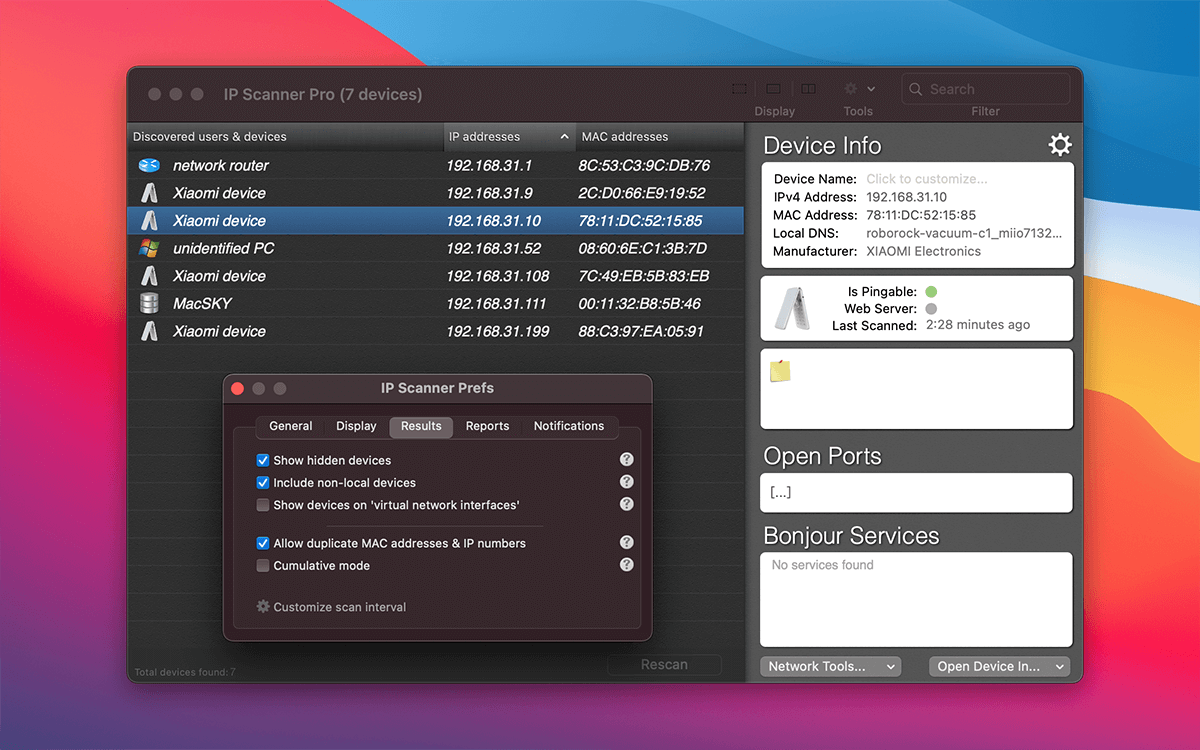
Task: Click the device picture in status card
Action: pyautogui.click(x=793, y=309)
